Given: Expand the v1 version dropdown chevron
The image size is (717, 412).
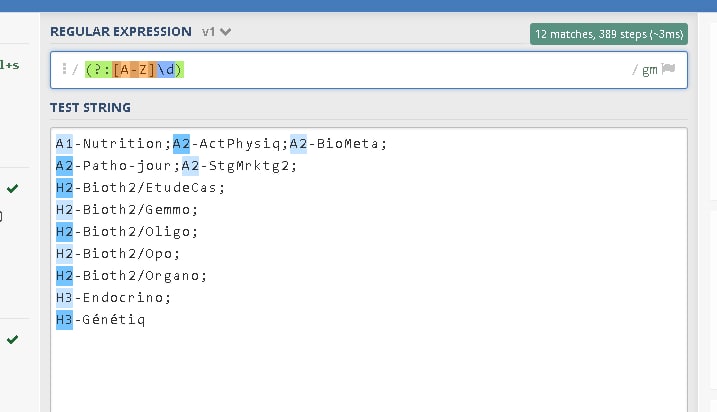Looking at the screenshot, I should tap(225, 32).
